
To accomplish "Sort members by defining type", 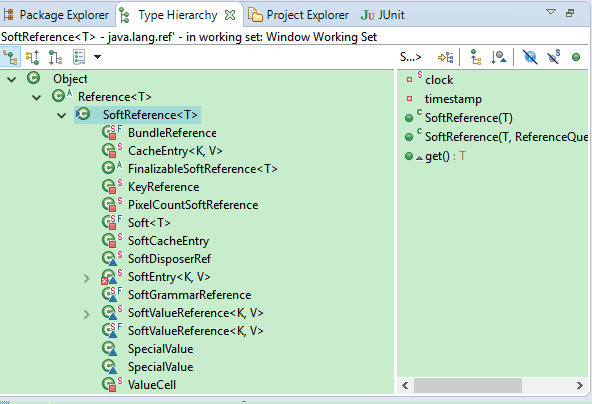I will (x=498, y=57).
